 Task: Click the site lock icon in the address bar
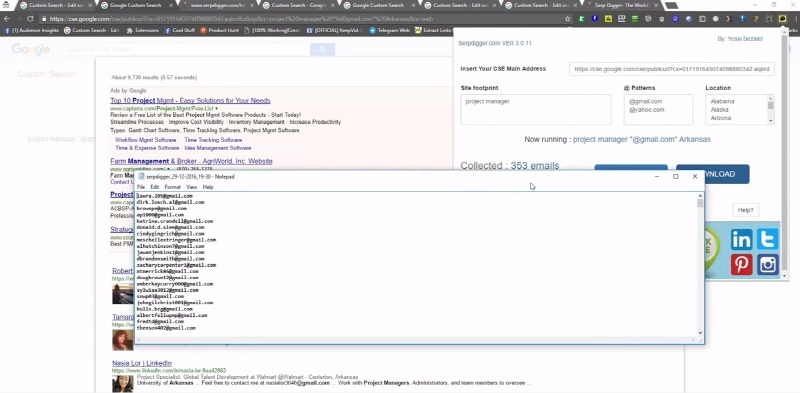(44, 19)
